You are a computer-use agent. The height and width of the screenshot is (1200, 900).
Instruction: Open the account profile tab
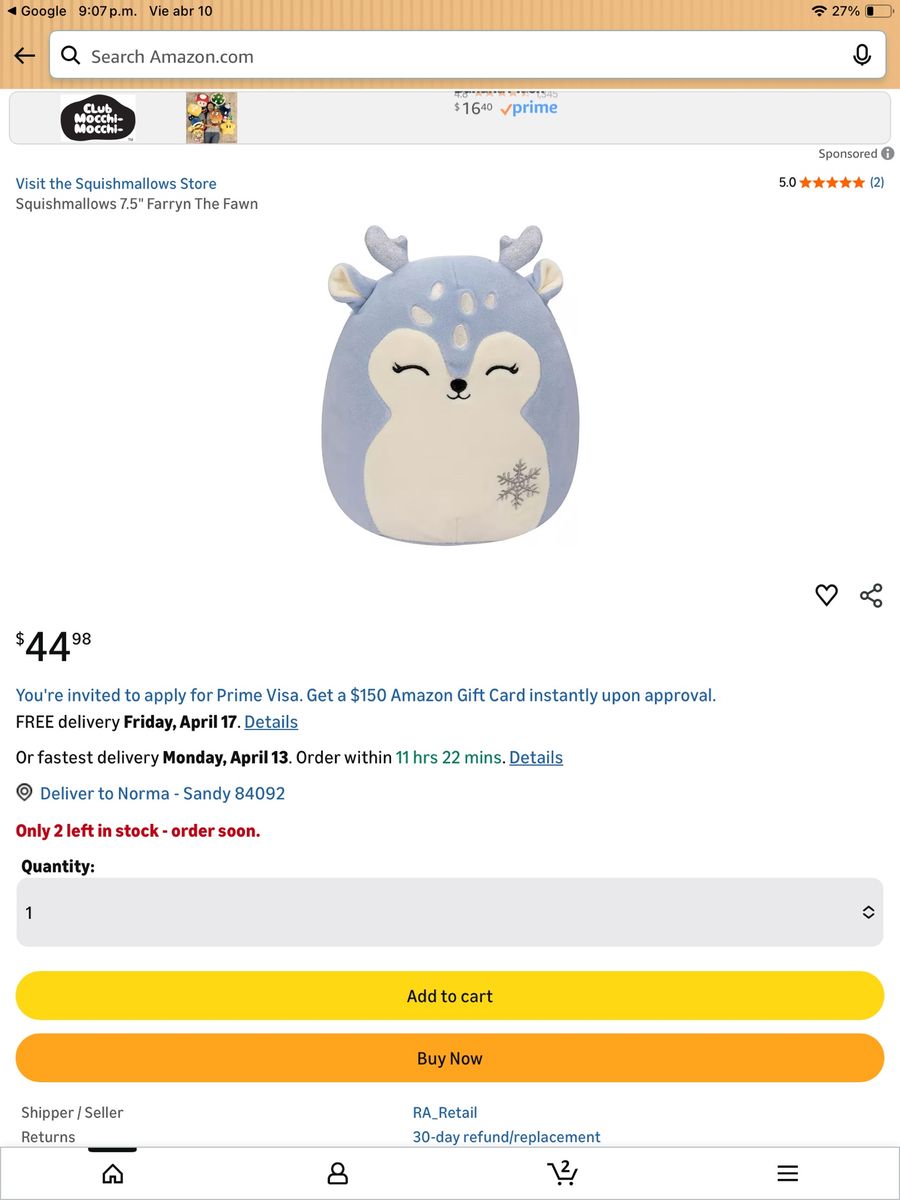[x=338, y=1173]
